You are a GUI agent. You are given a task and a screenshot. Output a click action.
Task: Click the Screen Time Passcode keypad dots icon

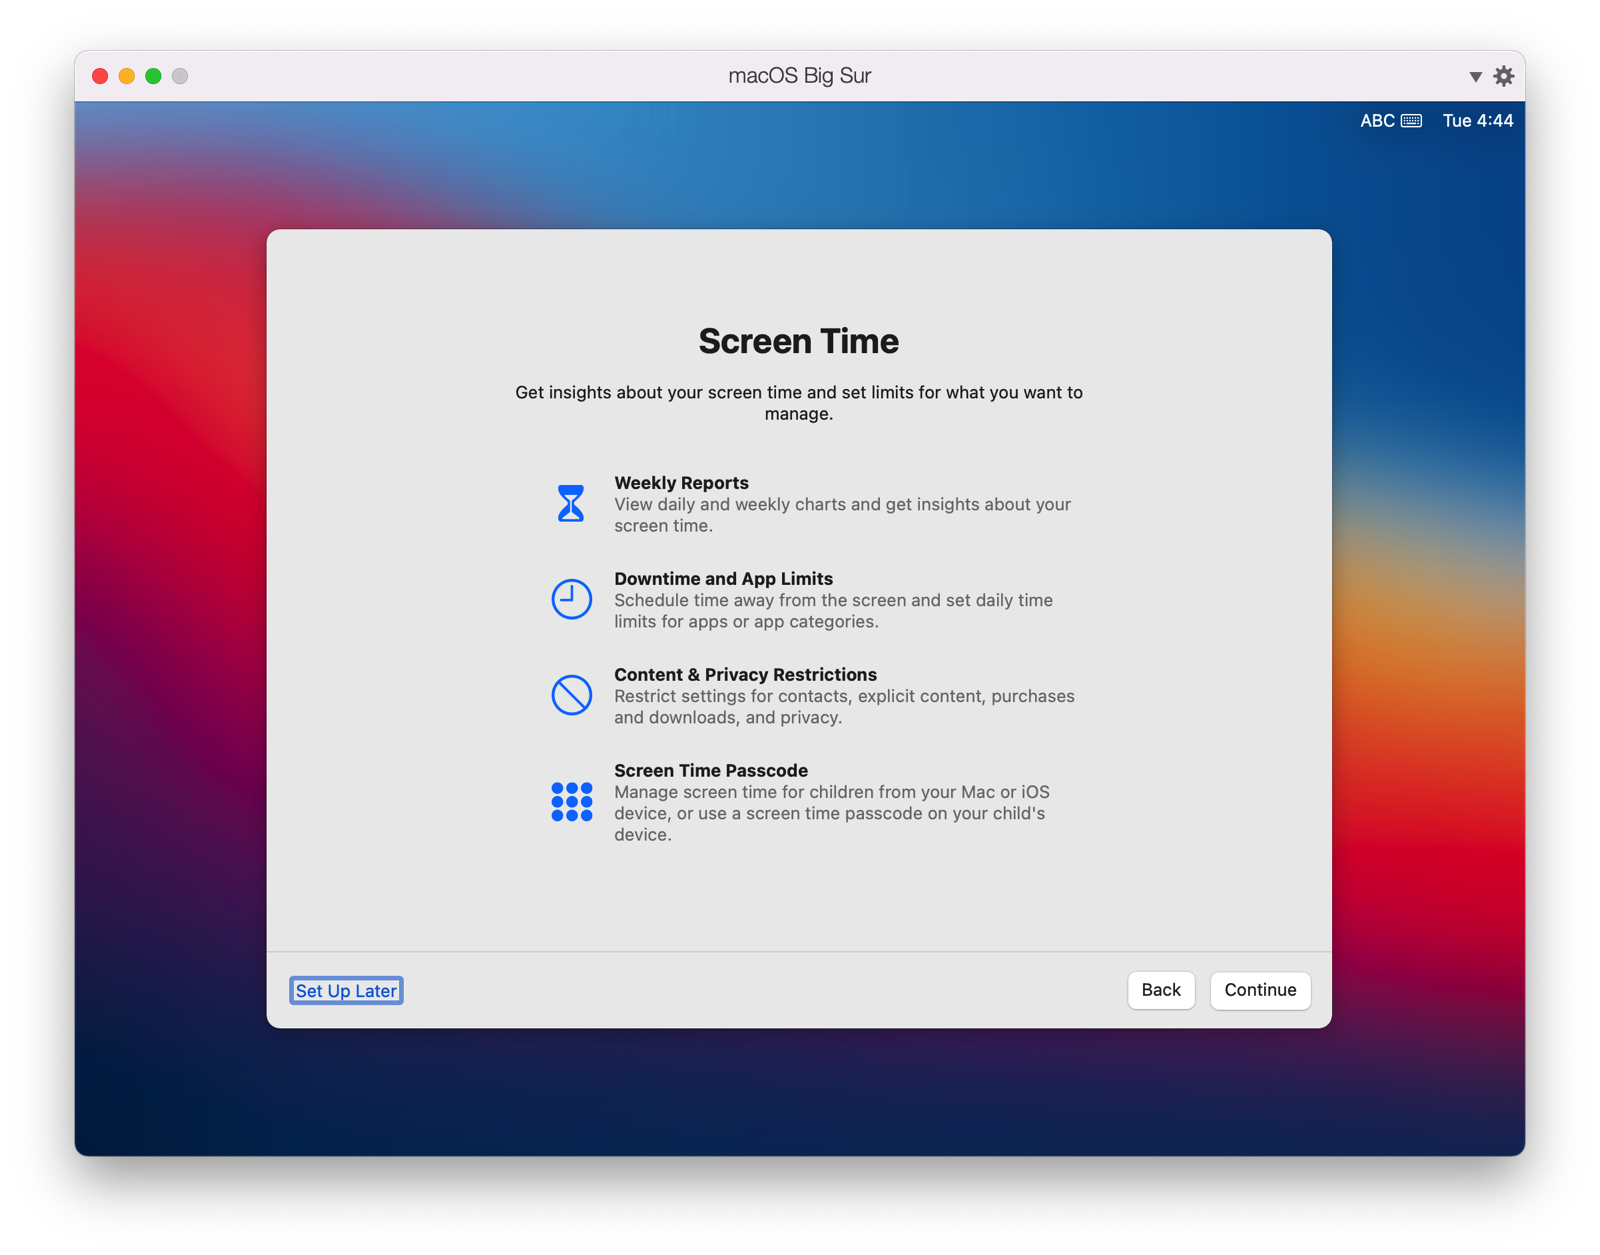(571, 800)
